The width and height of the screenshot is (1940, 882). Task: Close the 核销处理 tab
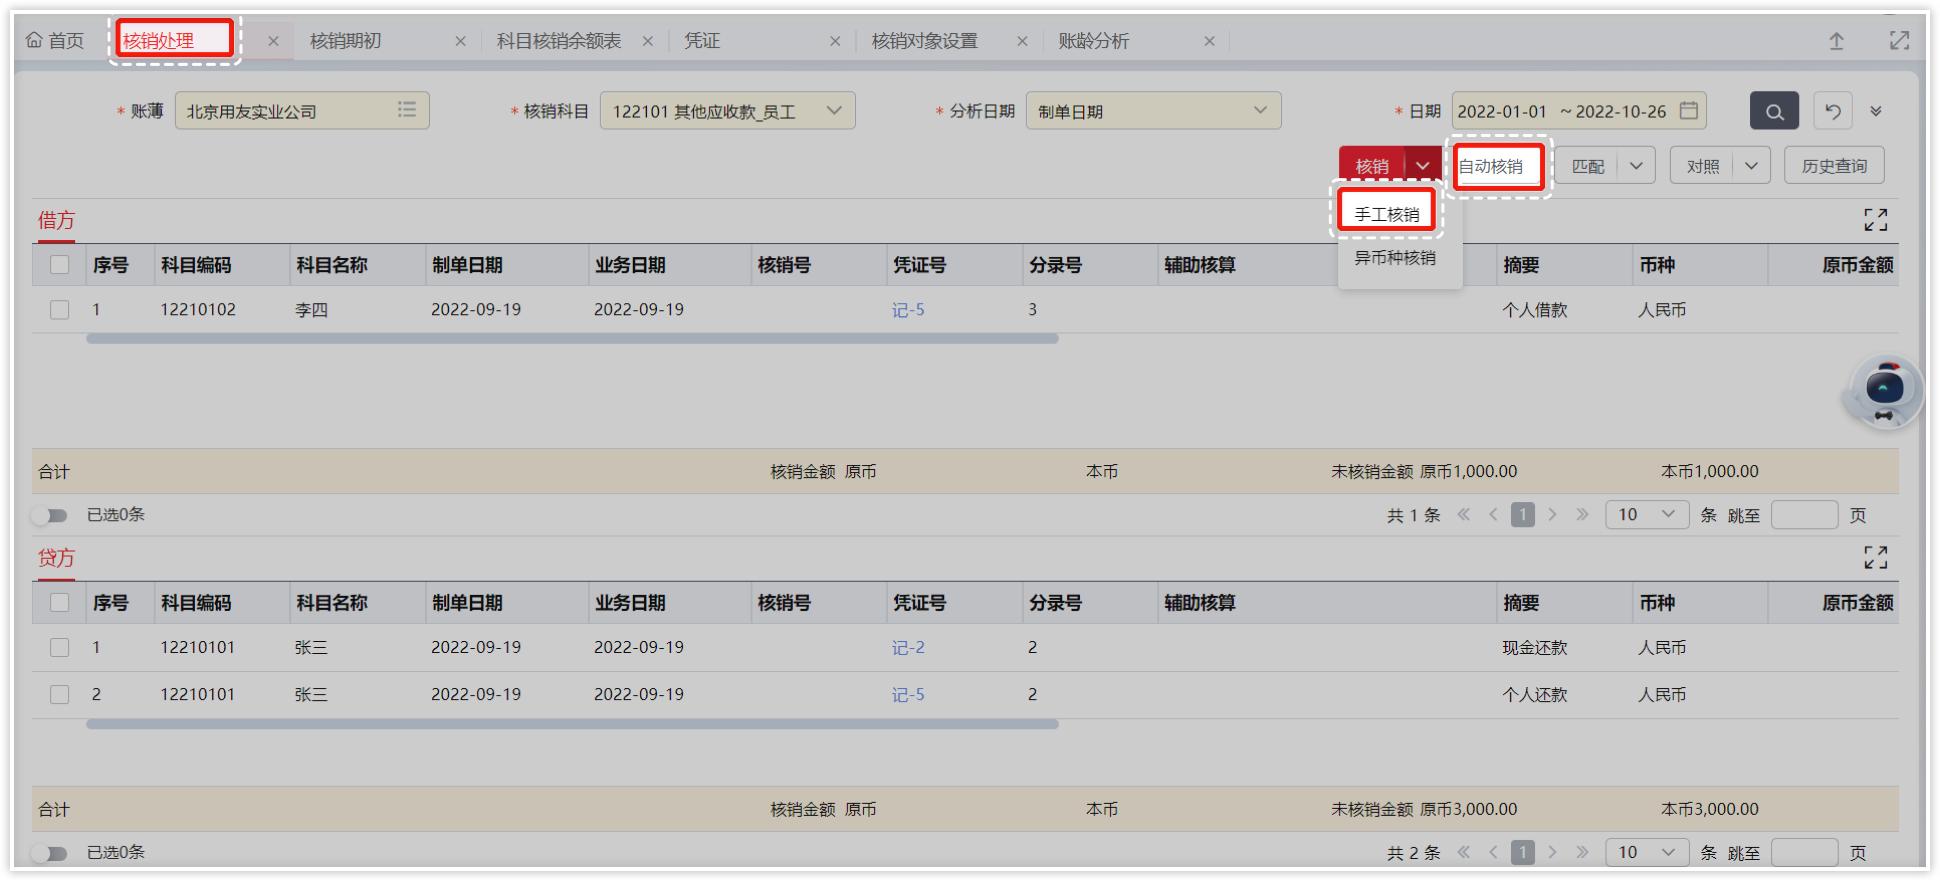click(273, 41)
